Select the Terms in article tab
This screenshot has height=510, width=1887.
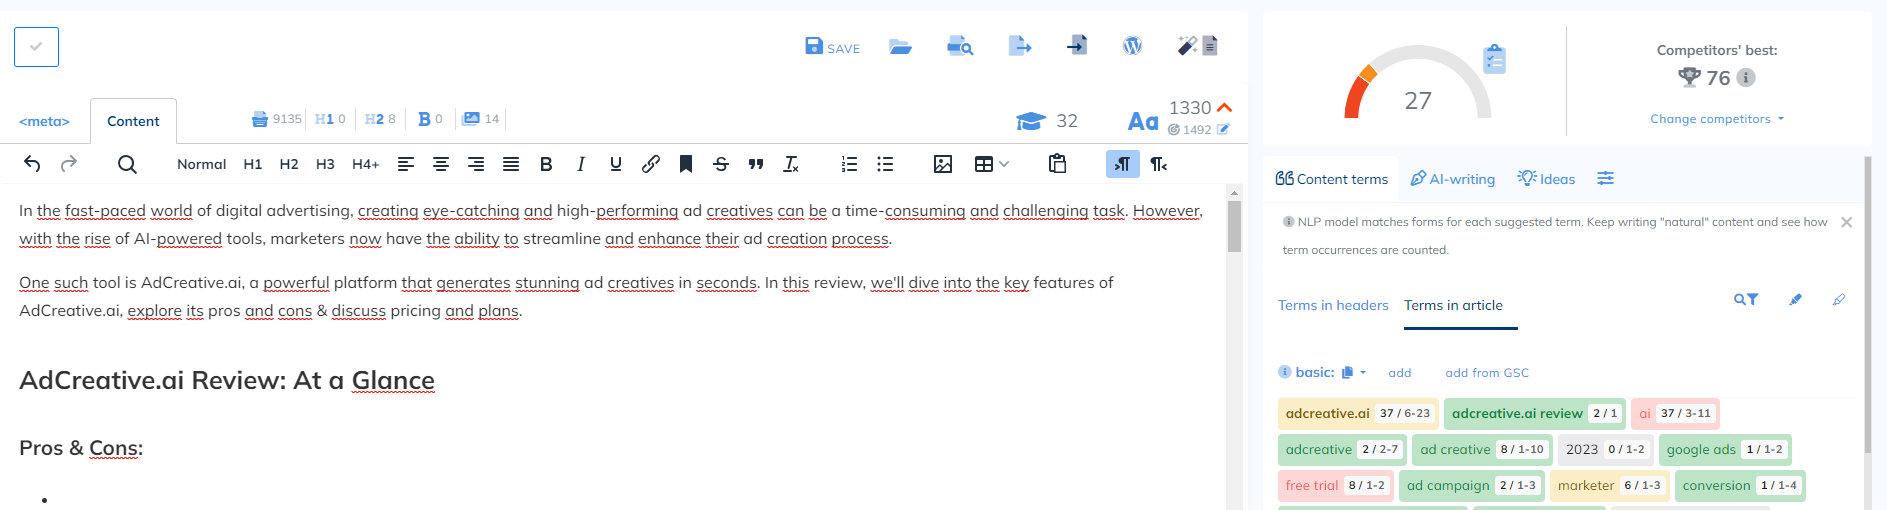point(1453,305)
